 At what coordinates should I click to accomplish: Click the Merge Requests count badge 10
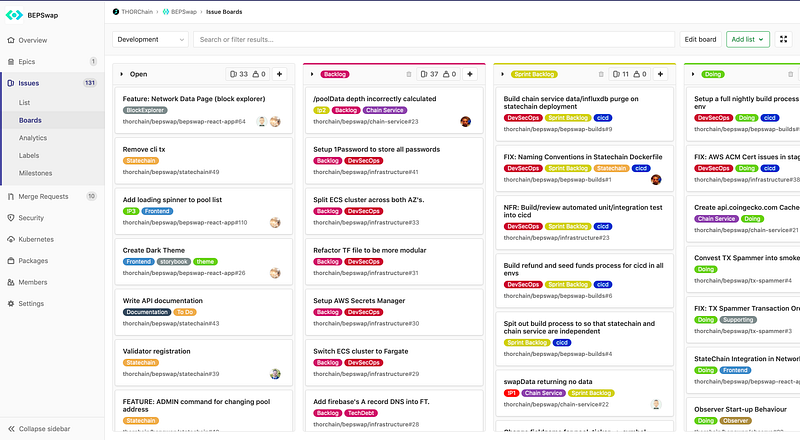click(91, 197)
